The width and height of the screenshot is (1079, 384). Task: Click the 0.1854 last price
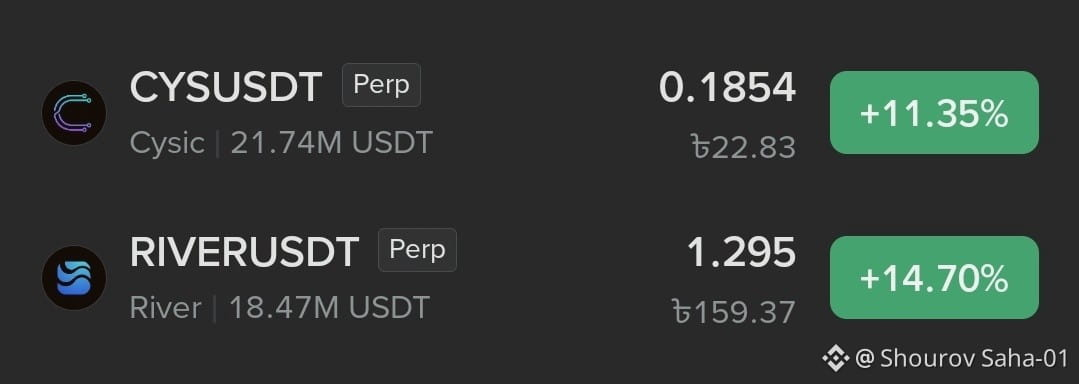click(x=727, y=88)
